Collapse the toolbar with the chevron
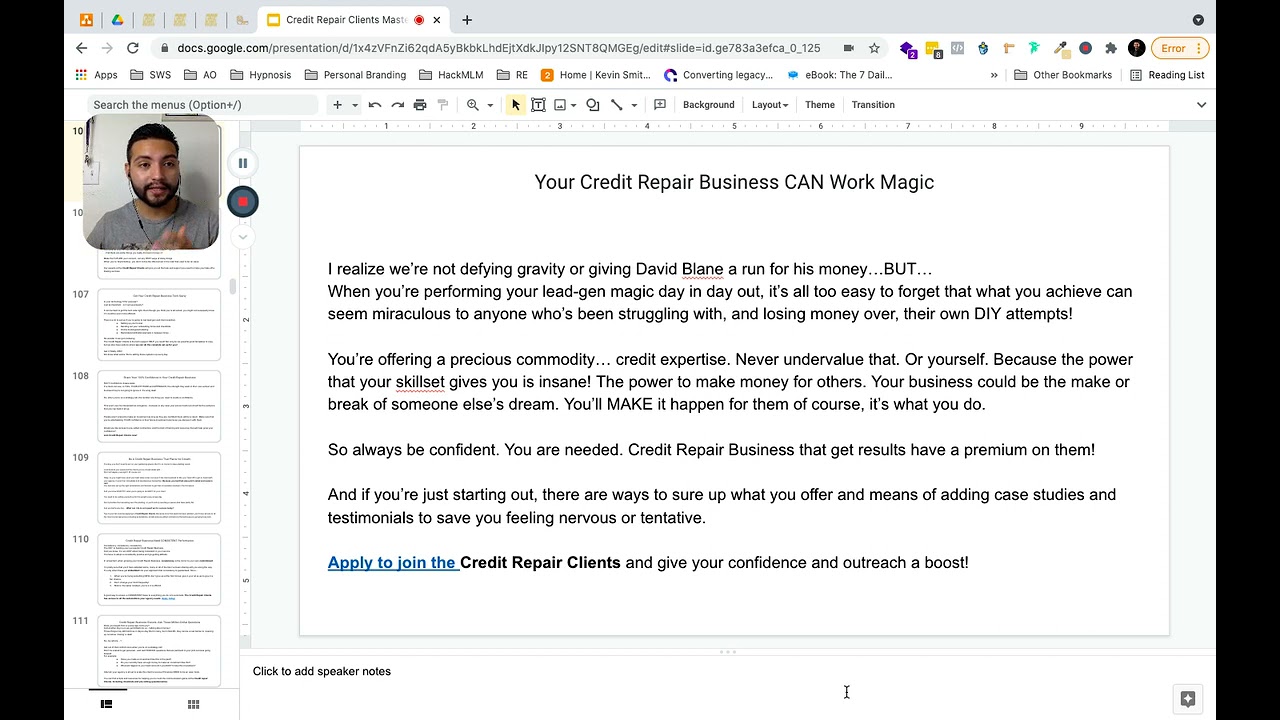Screen dimensions: 1280x720 pyautogui.click(x=1201, y=105)
